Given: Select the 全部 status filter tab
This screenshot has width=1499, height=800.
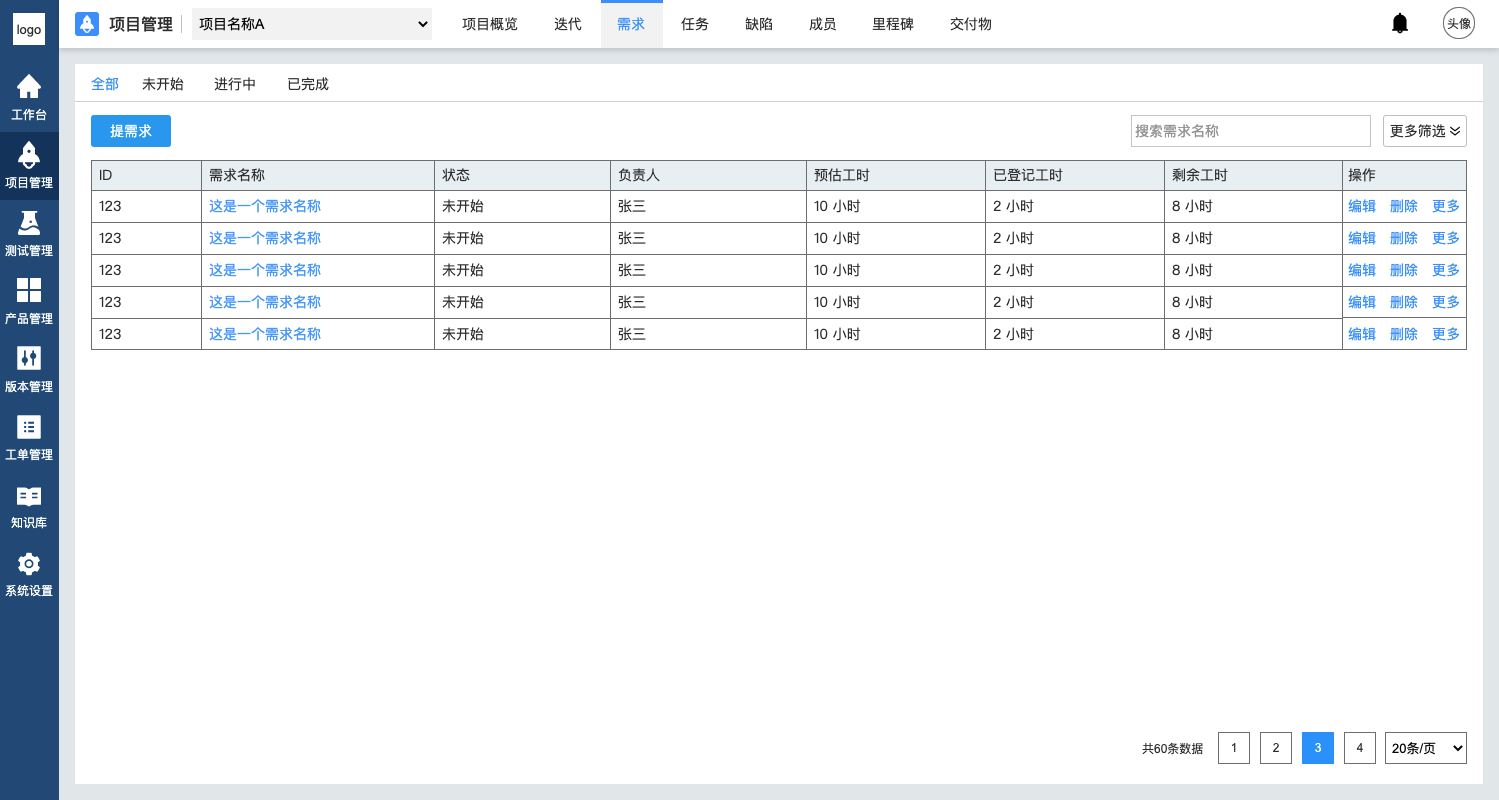Looking at the screenshot, I should (105, 84).
